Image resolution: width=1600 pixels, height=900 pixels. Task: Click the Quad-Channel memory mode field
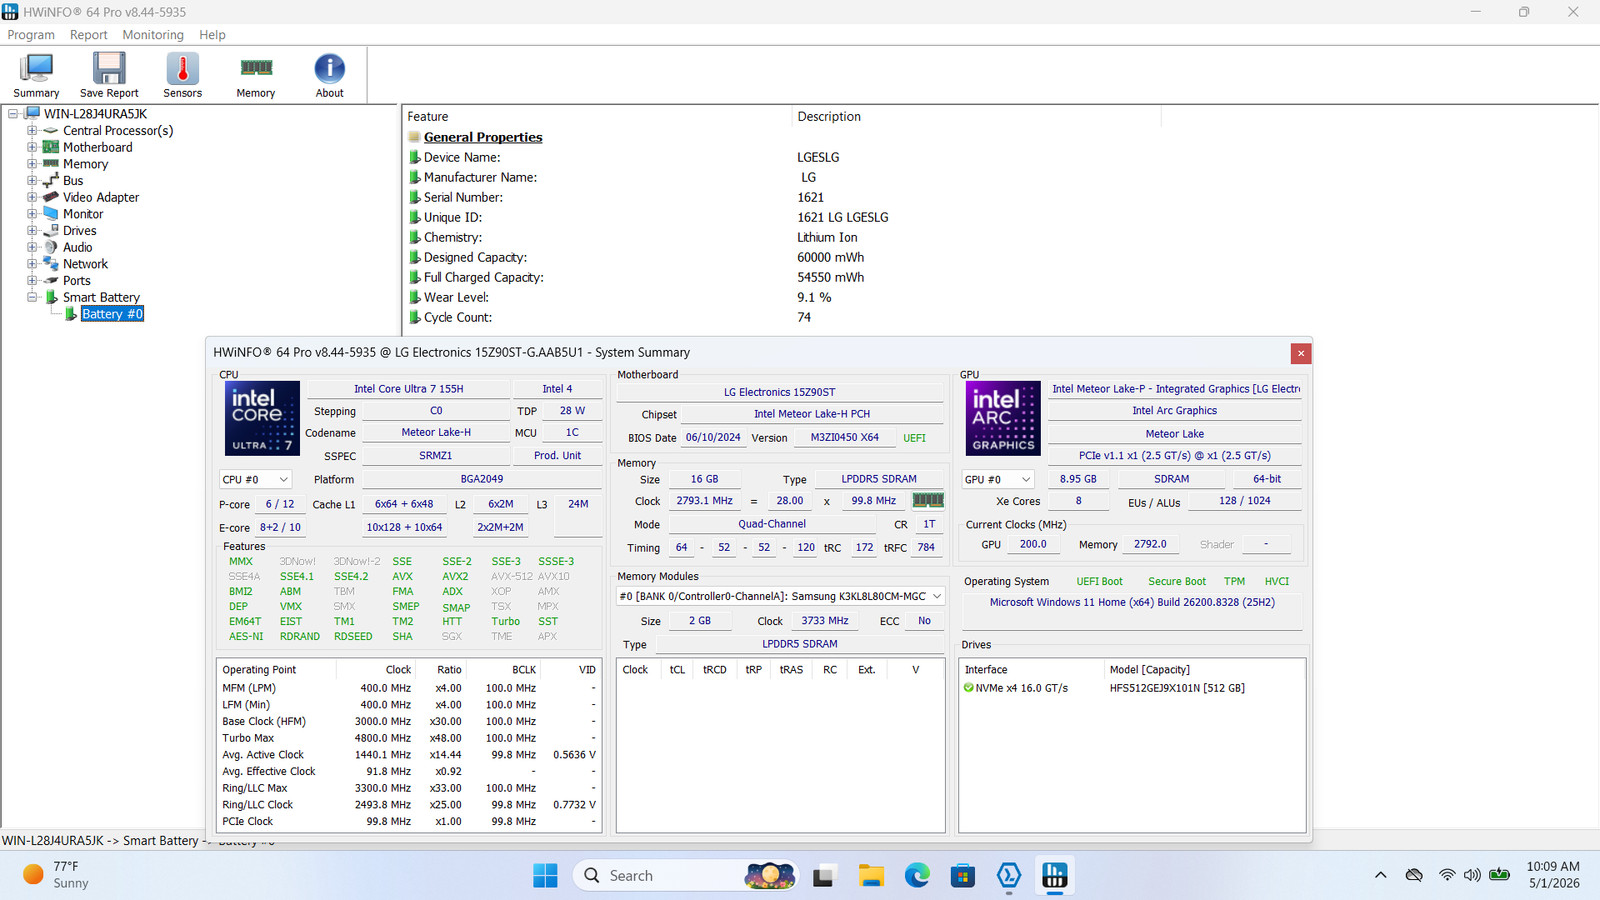[772, 524]
